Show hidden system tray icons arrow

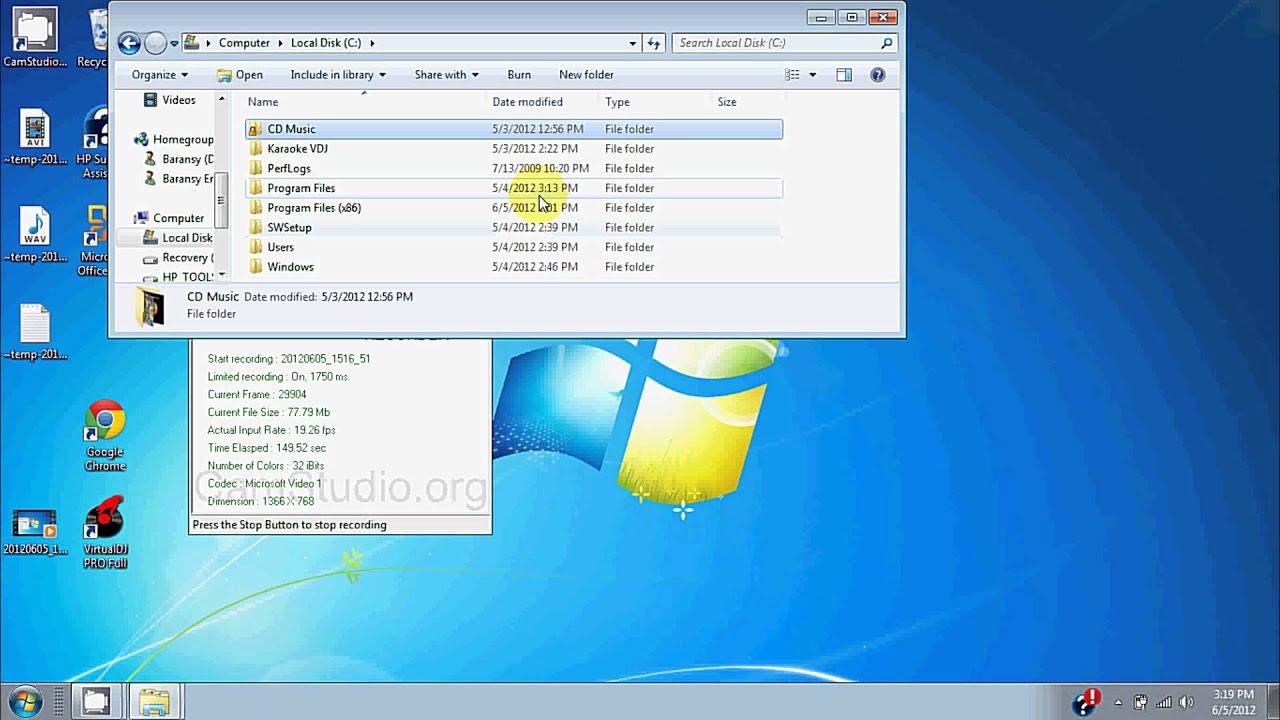(x=1118, y=702)
